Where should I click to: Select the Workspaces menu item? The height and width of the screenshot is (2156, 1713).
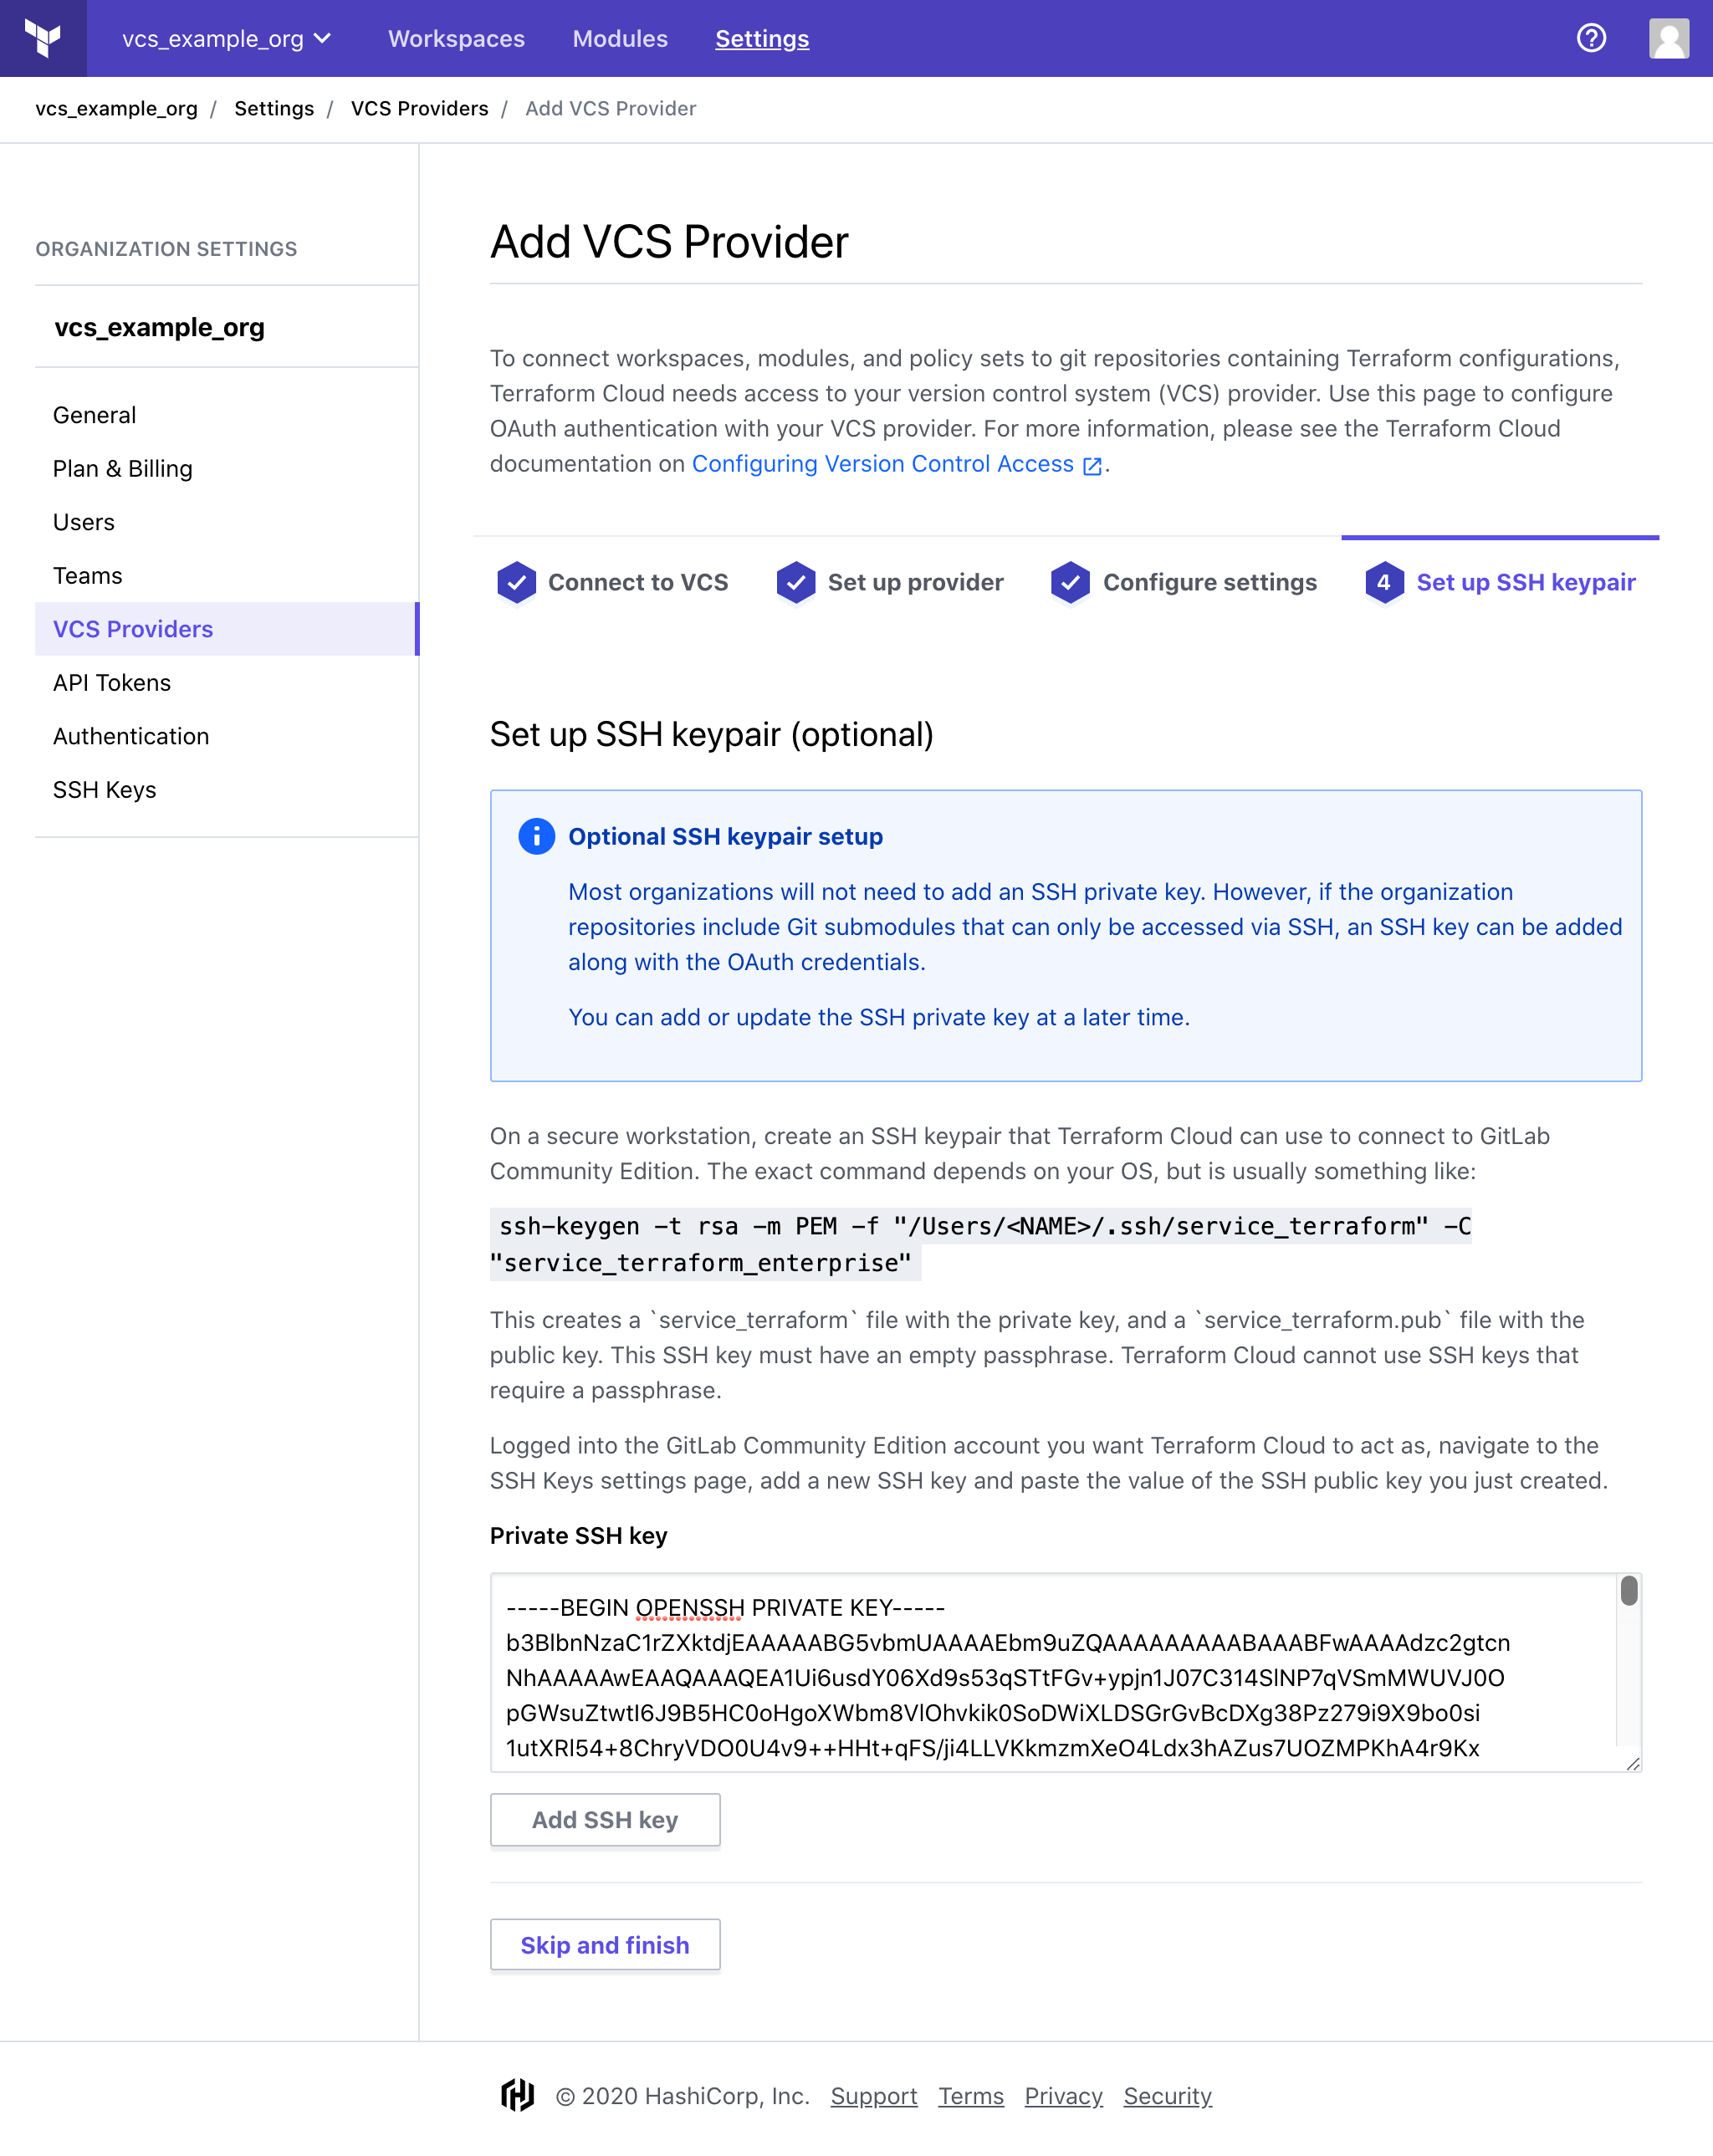[x=455, y=38]
